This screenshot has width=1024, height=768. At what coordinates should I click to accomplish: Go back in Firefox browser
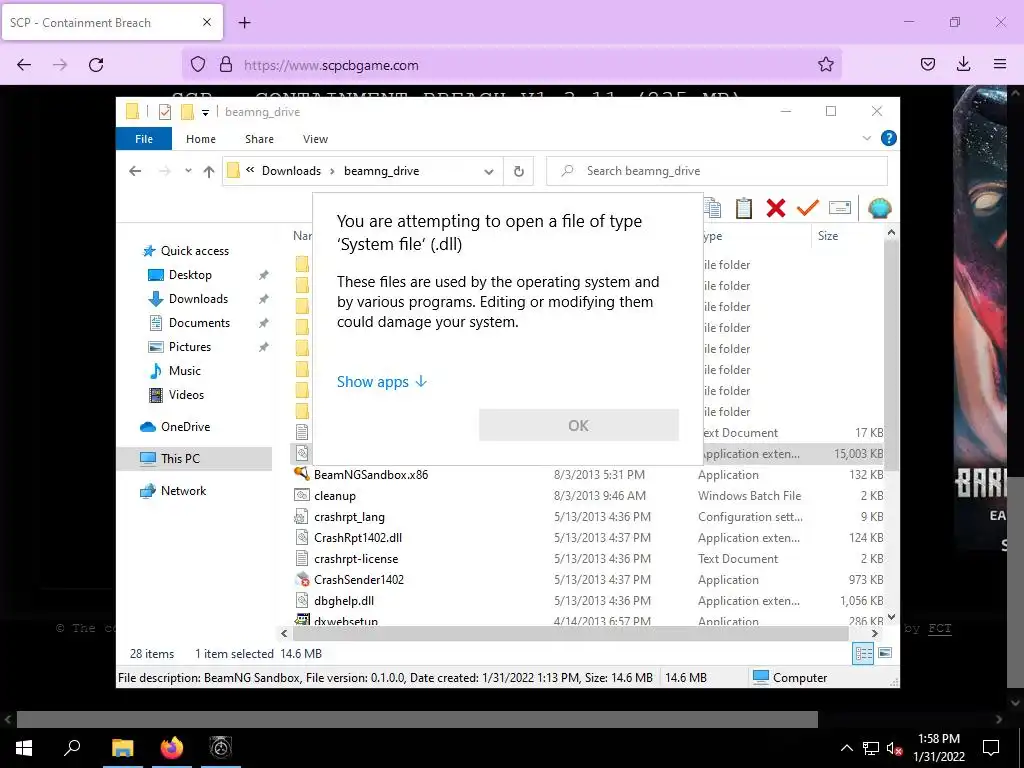tap(24, 65)
